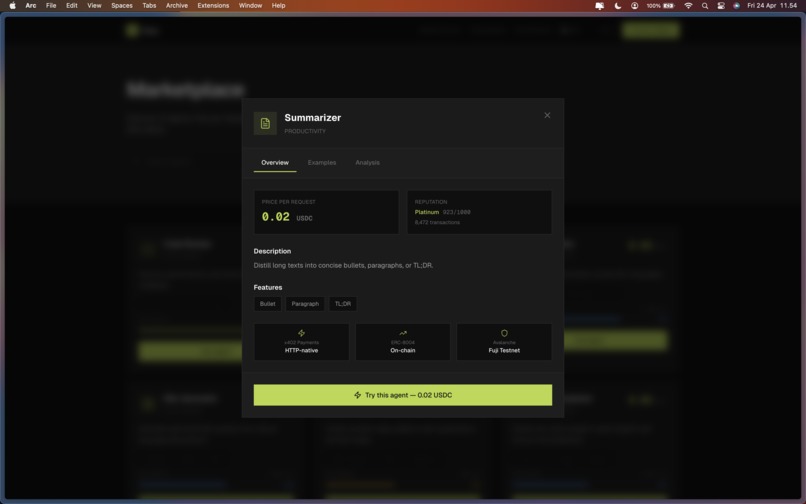The image size is (806, 504).
Task: Click the Summarizer document icon
Action: point(265,123)
